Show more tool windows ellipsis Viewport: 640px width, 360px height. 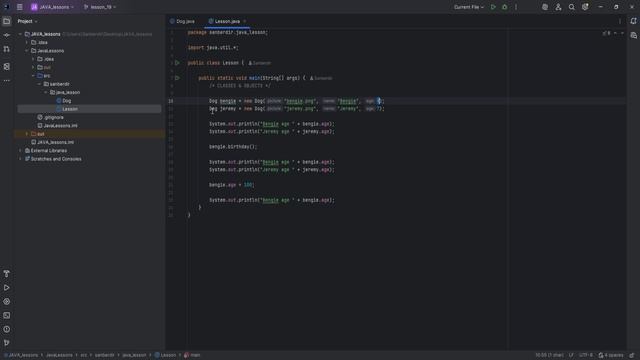tap(7, 80)
